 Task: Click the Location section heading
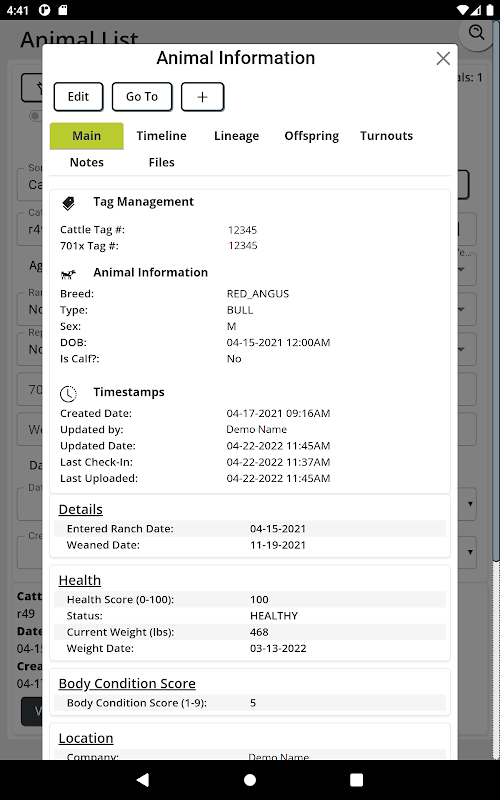[x=86, y=738]
